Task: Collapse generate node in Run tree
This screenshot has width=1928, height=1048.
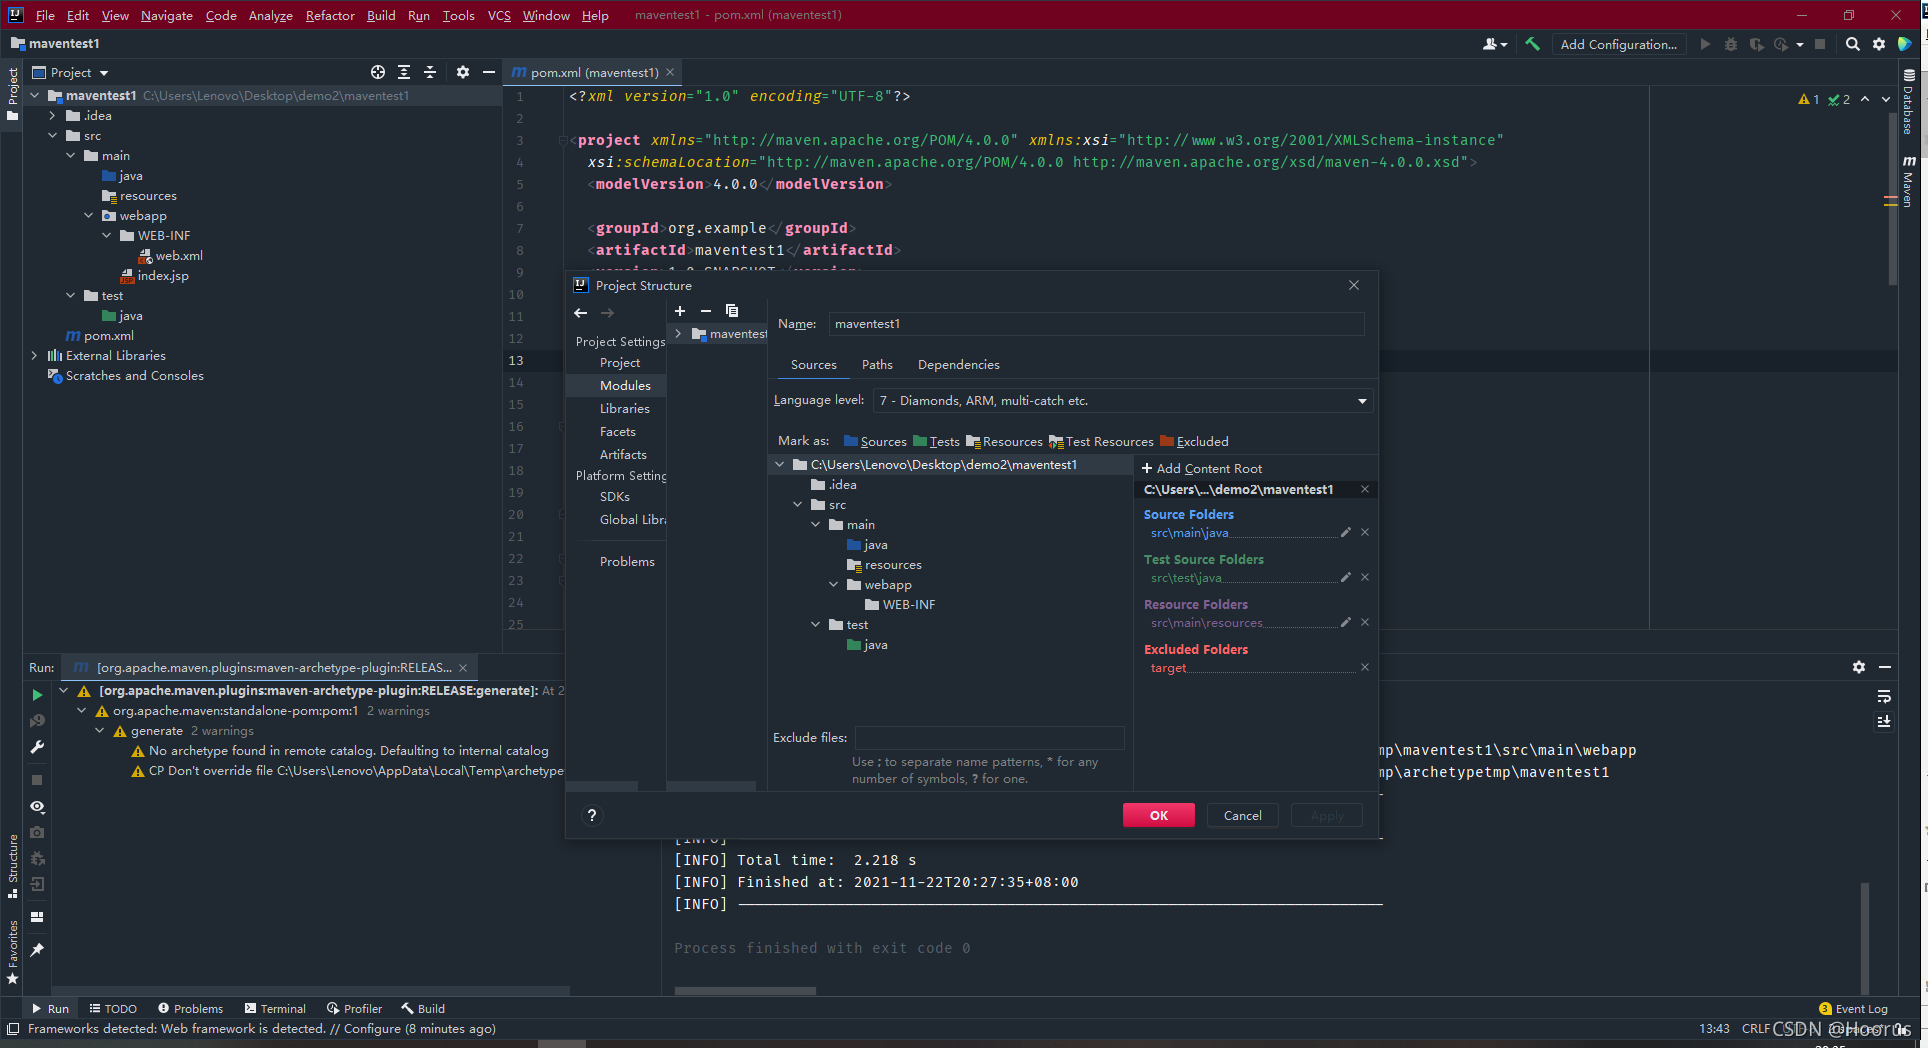Action: pos(100,731)
